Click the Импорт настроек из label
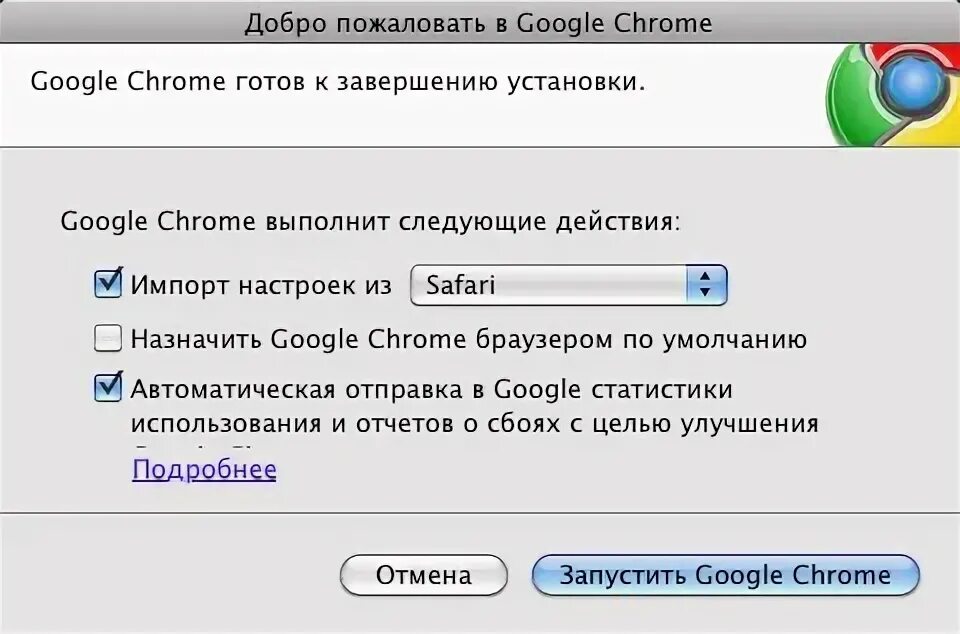 point(261,285)
